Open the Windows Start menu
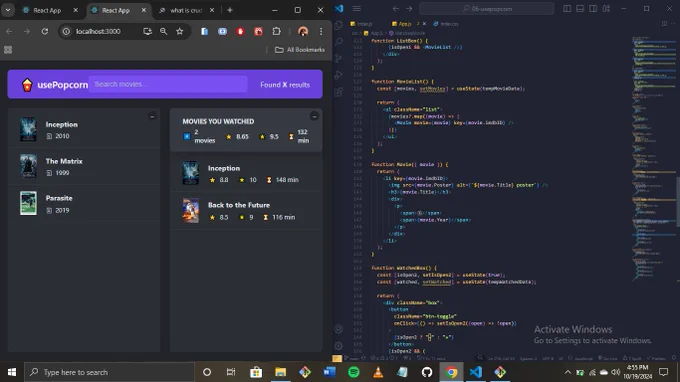The height and width of the screenshot is (382, 680). click(x=12, y=372)
